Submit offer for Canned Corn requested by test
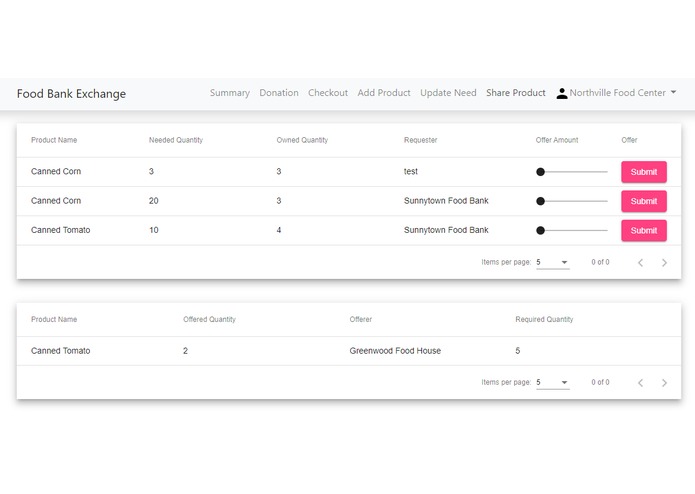 pyautogui.click(x=644, y=172)
